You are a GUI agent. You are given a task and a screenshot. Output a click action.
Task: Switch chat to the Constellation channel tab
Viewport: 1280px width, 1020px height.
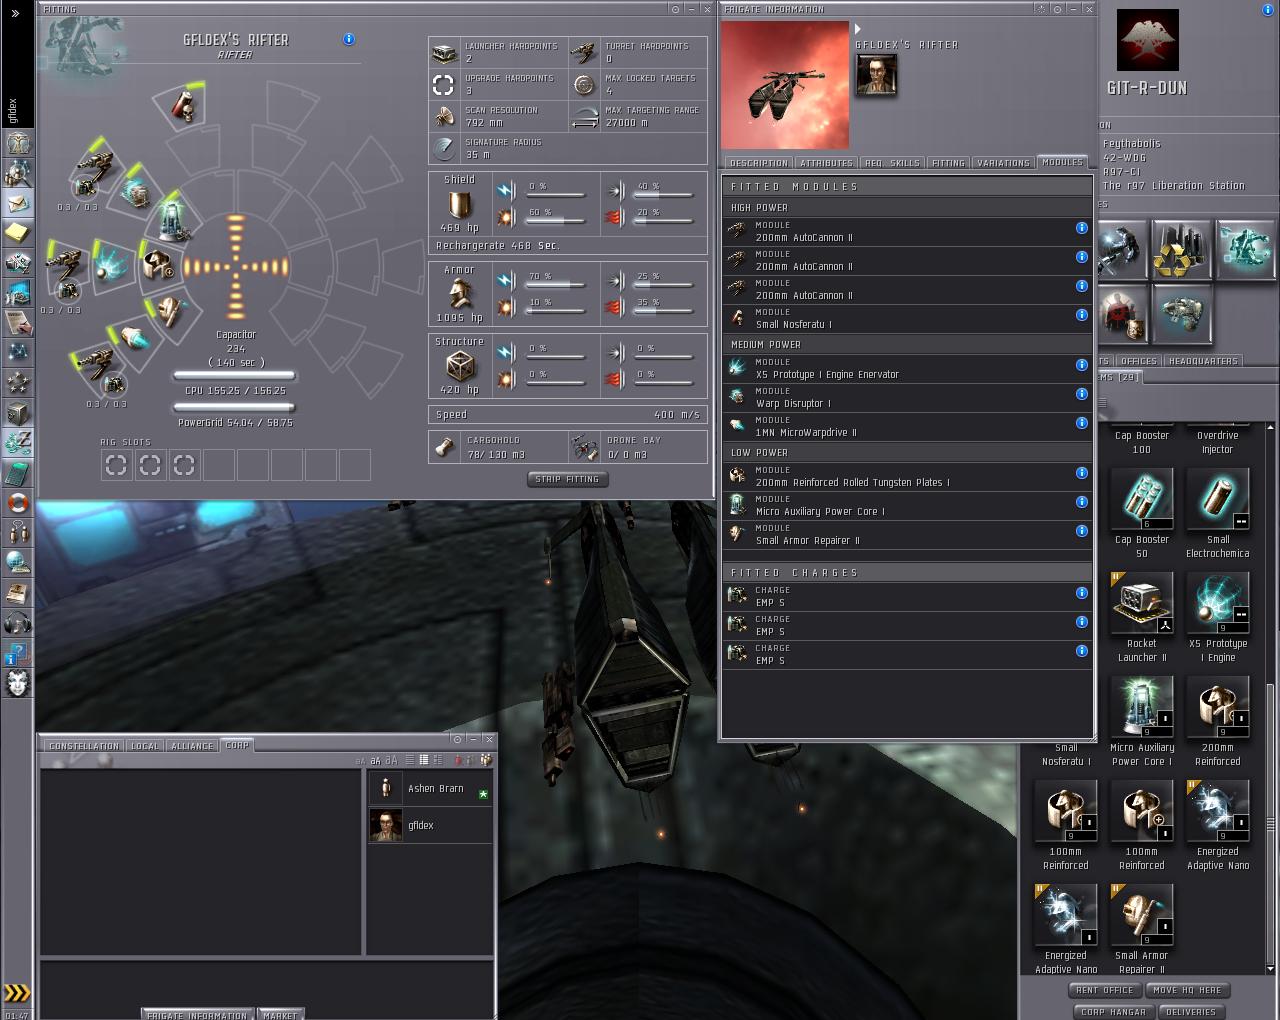click(84, 746)
